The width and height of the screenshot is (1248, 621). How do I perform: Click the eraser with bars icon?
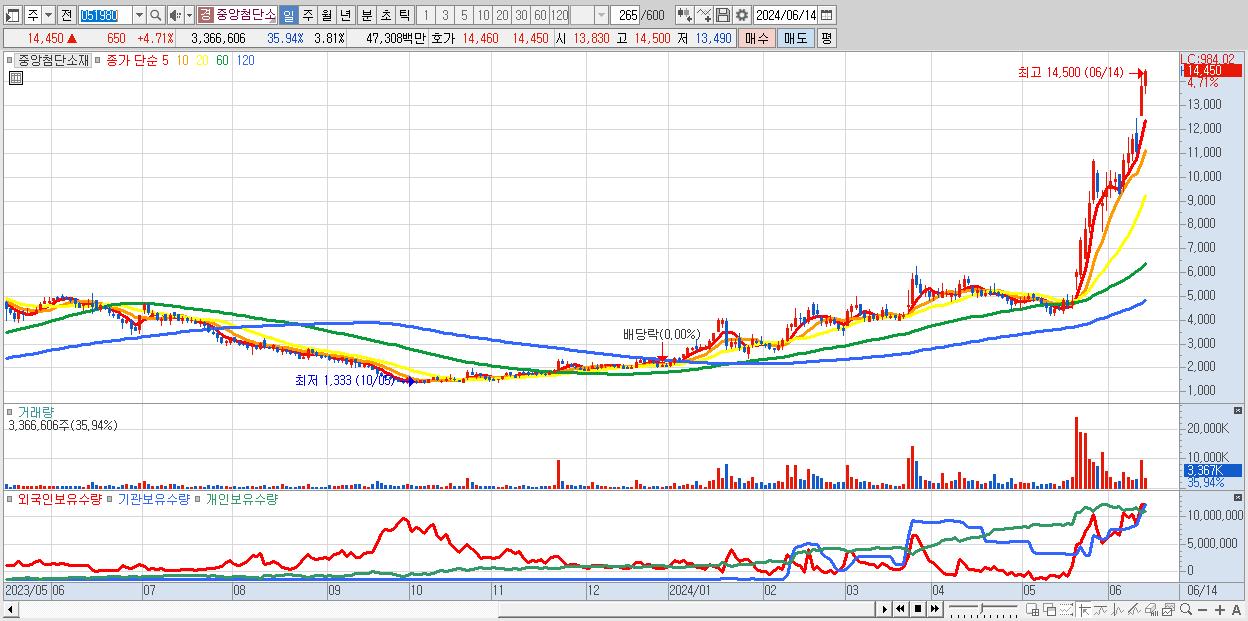point(1151,609)
